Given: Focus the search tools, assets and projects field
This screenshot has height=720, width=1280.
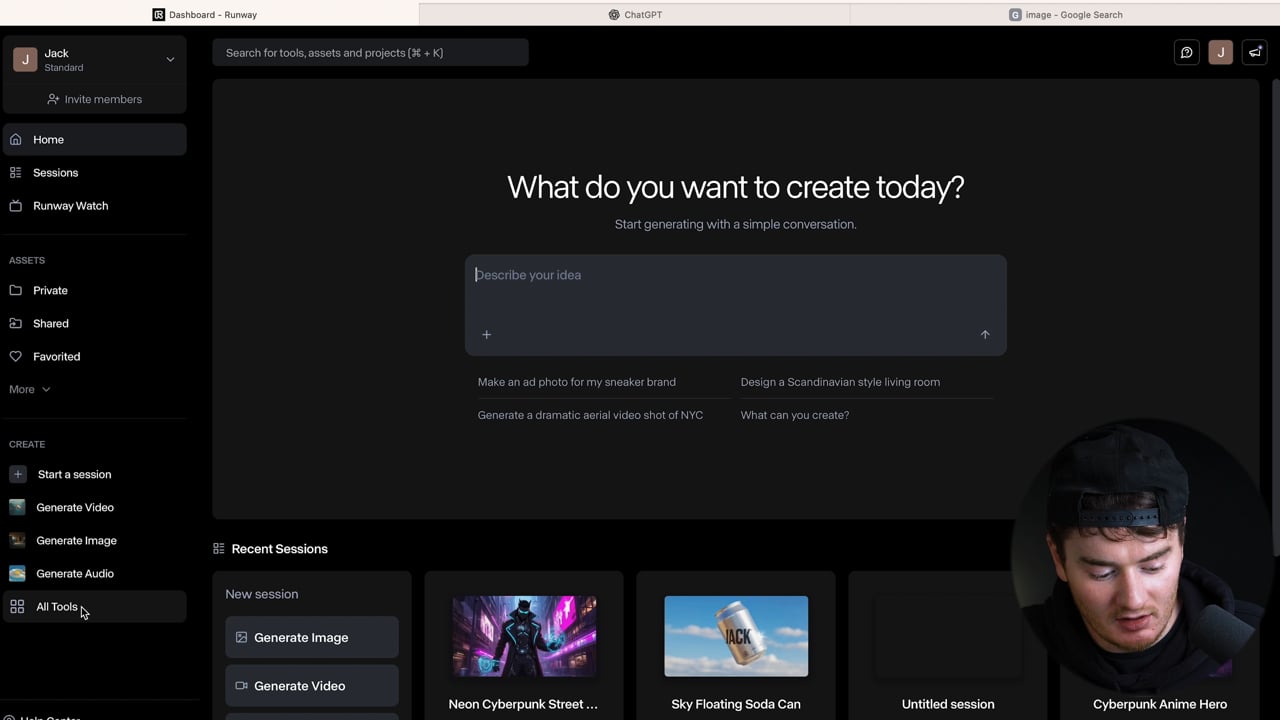Looking at the screenshot, I should pyautogui.click(x=370, y=53).
